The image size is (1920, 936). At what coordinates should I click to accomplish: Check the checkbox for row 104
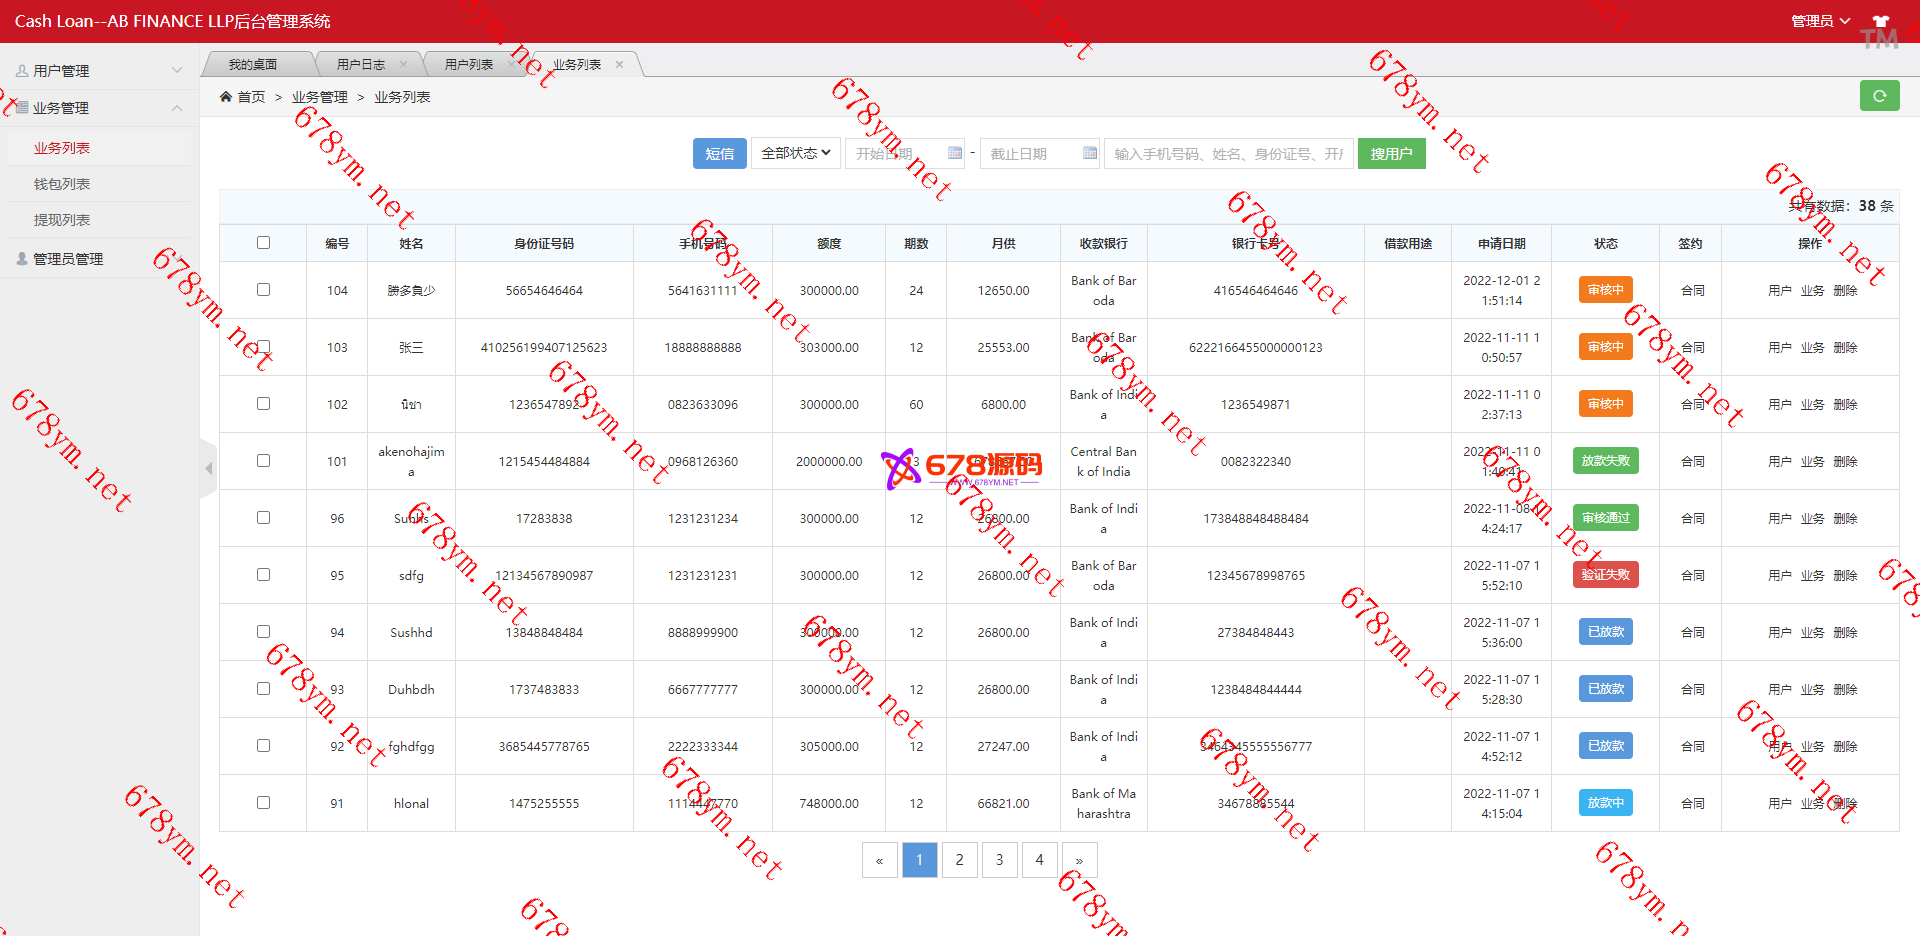point(263,290)
